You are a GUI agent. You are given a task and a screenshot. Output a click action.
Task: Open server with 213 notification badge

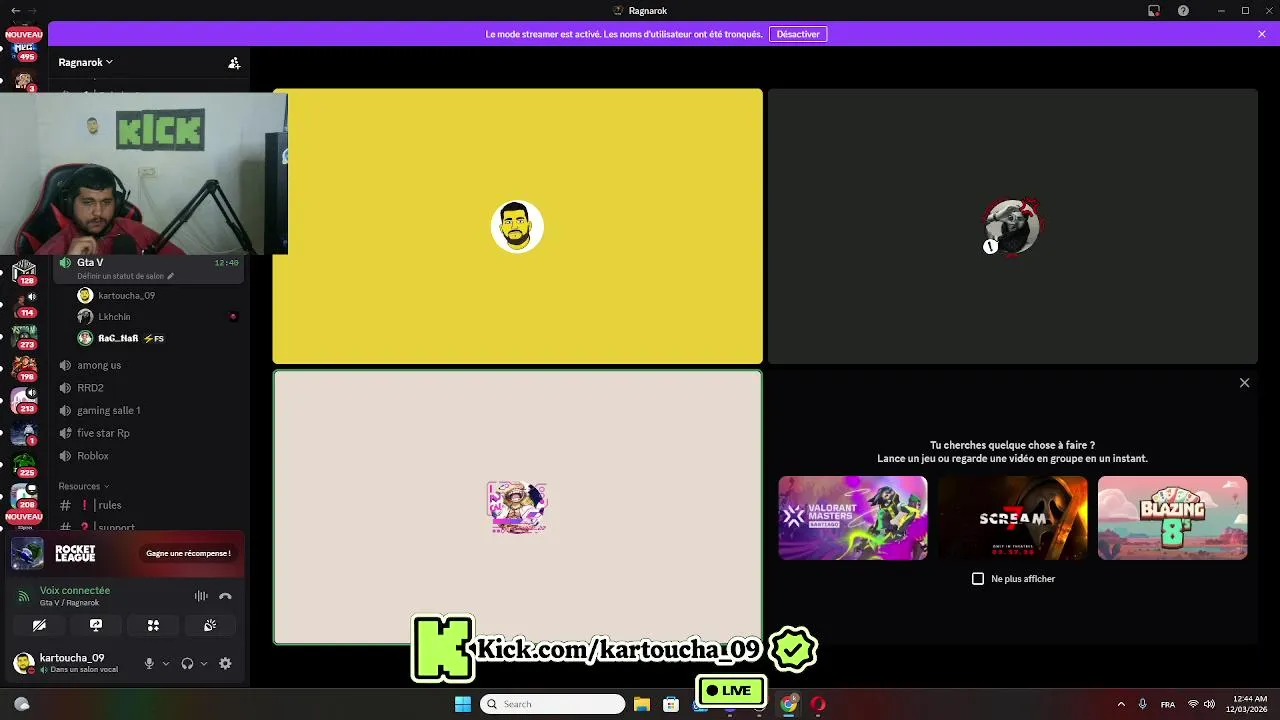[x=24, y=400]
